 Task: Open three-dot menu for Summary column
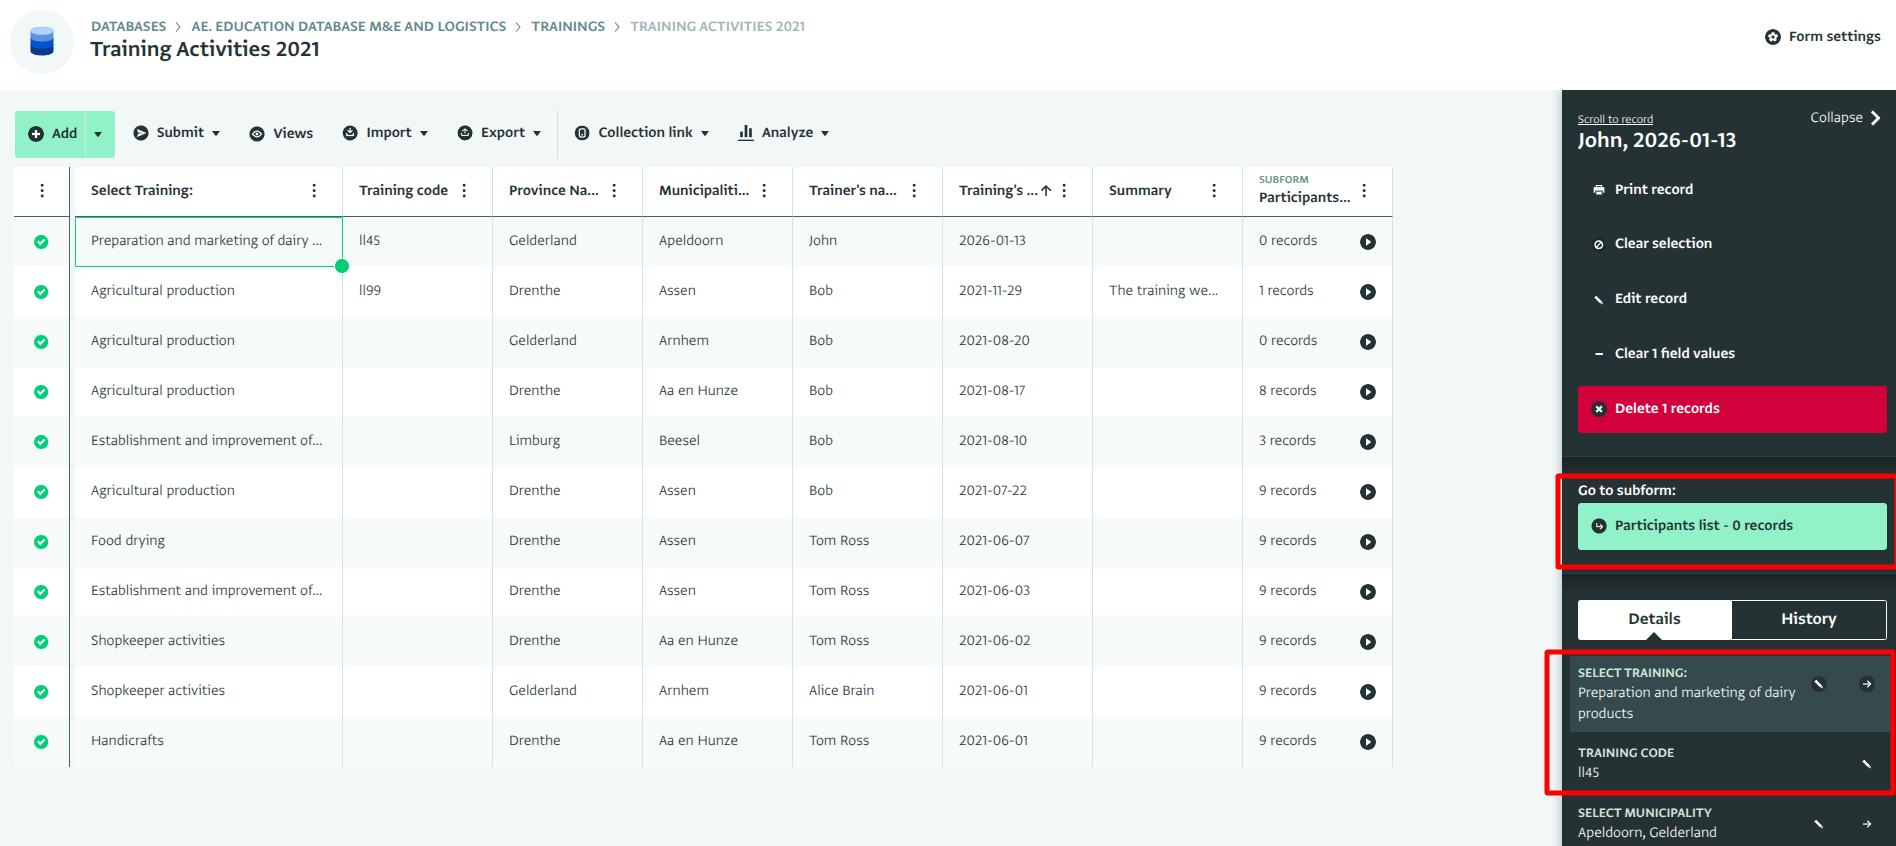coord(1214,191)
